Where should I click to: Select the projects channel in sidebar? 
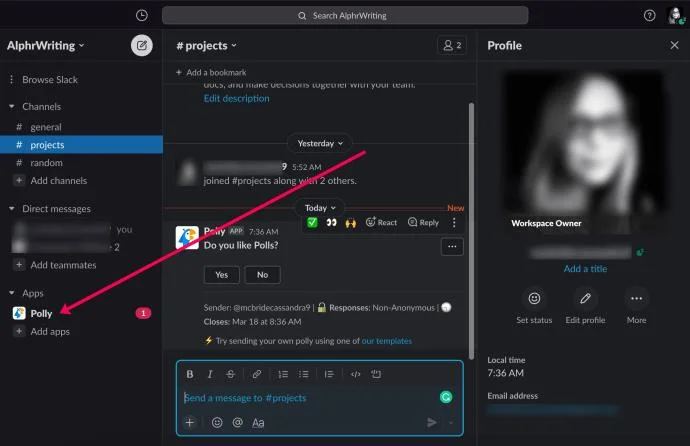(81, 145)
